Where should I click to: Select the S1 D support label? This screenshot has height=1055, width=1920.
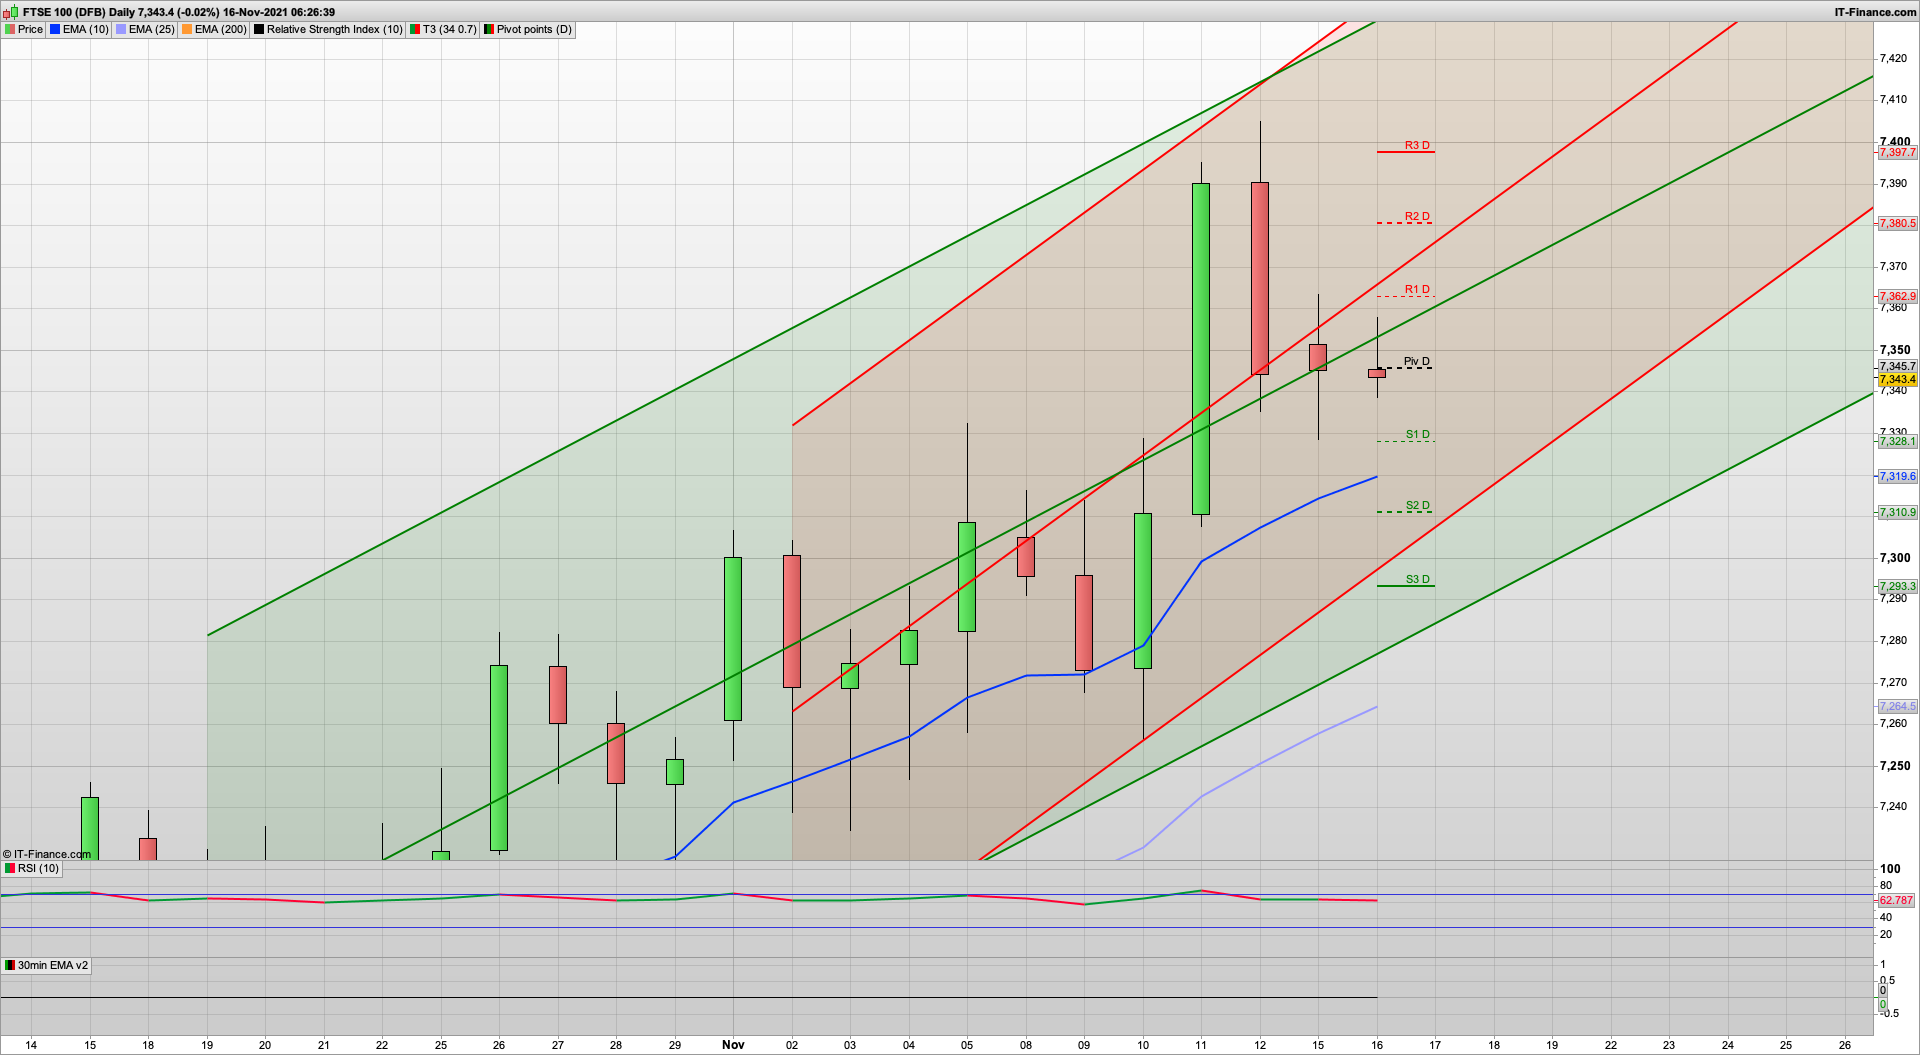1418,434
